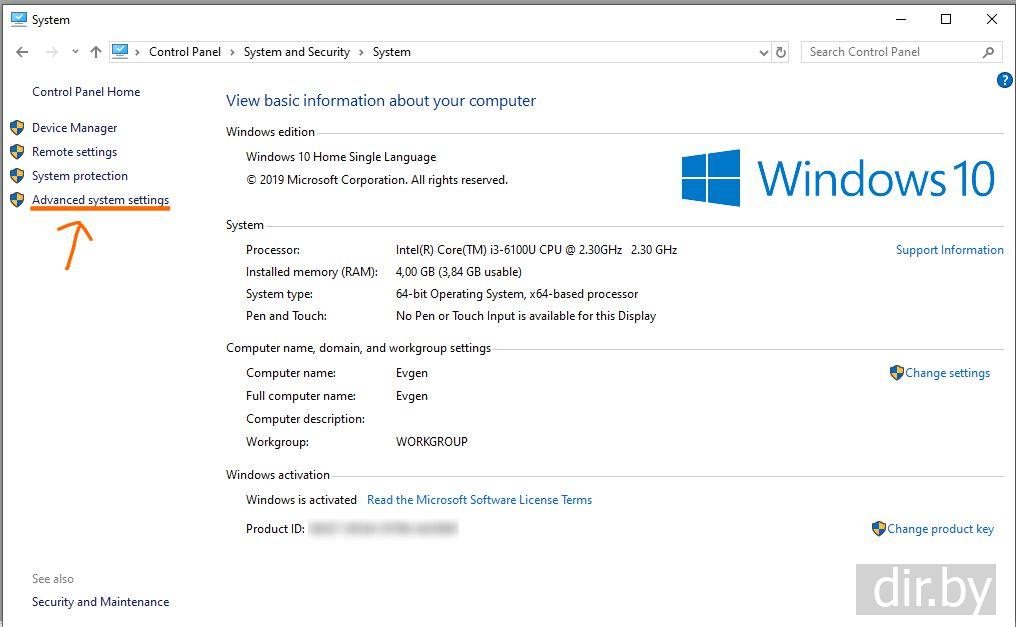The width and height of the screenshot is (1016, 627).
Task: Click the Back navigation arrow
Action: click(22, 52)
